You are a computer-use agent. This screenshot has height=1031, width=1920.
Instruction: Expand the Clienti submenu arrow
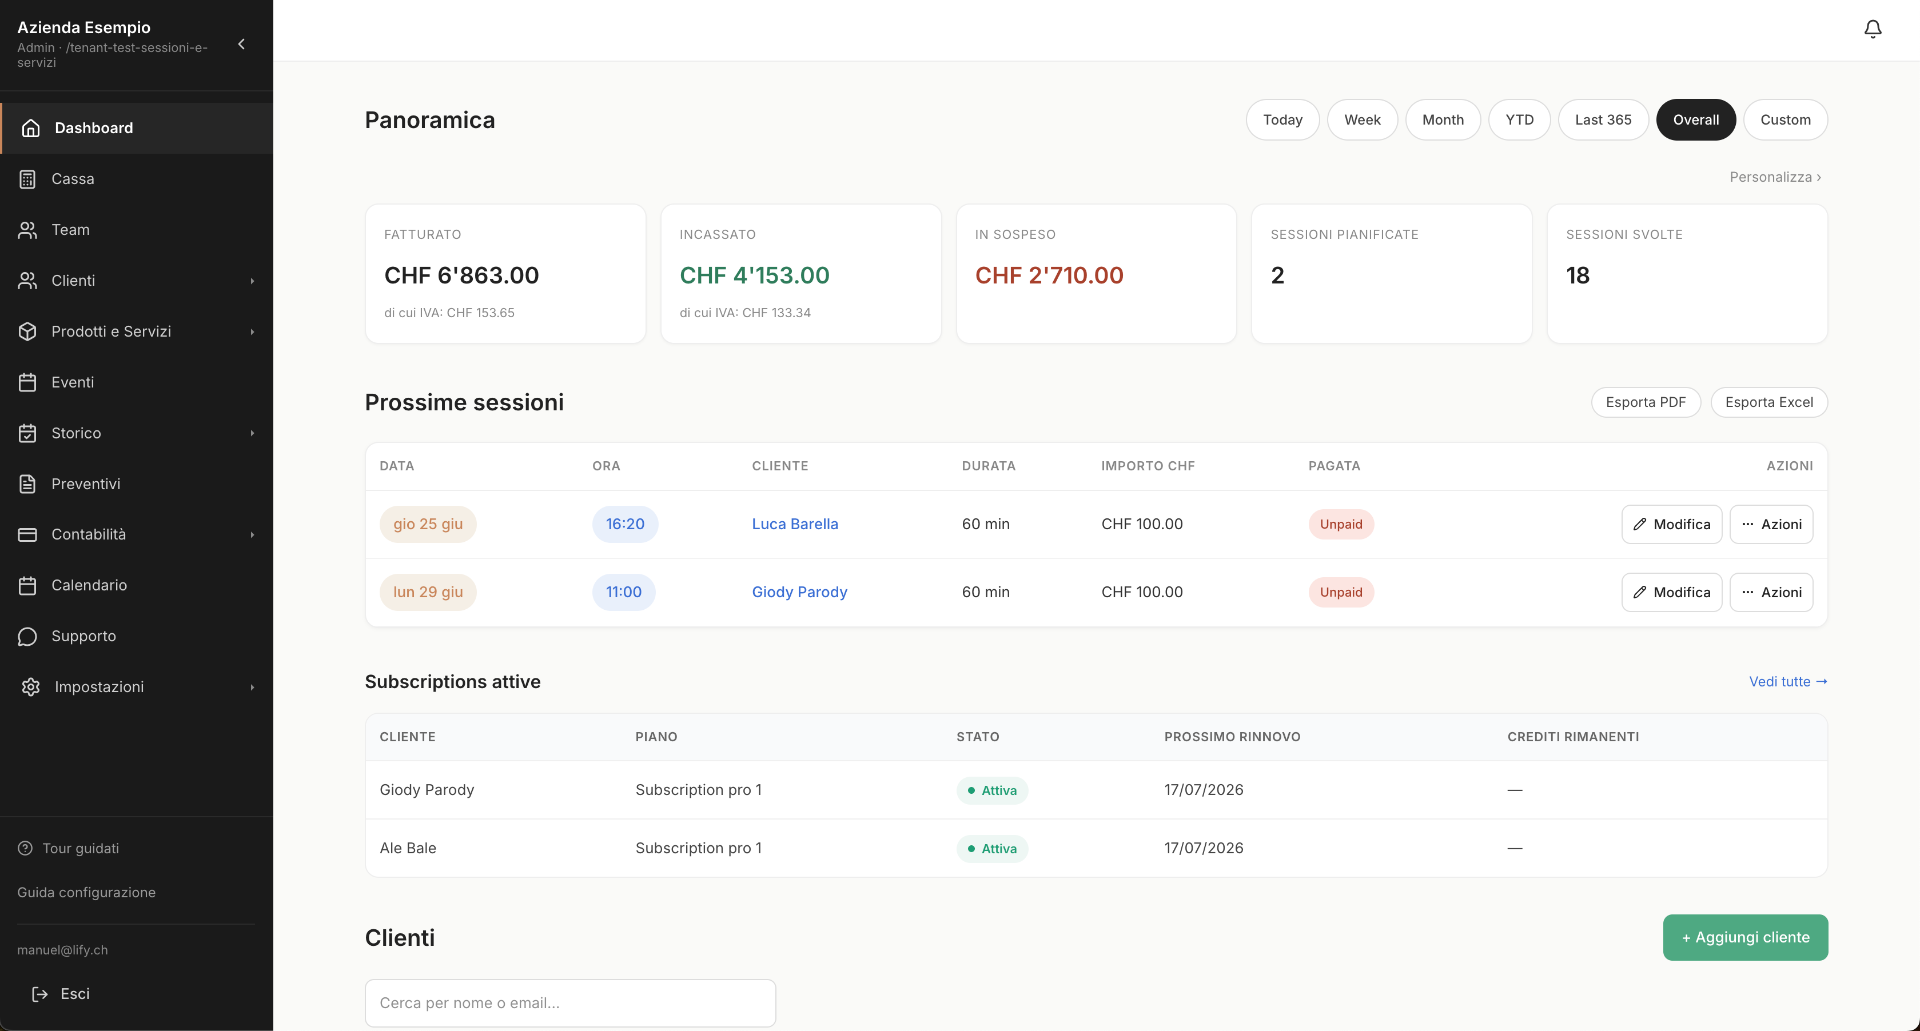click(x=252, y=281)
